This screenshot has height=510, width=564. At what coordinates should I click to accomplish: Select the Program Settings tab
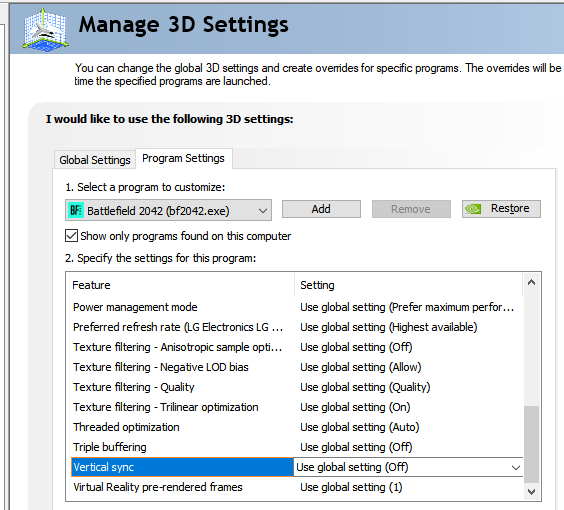(183, 158)
